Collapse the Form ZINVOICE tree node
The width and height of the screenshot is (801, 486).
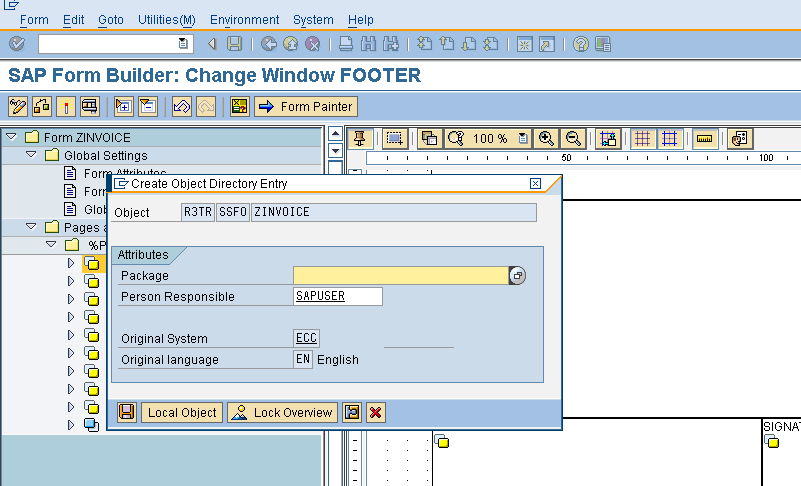coord(11,137)
